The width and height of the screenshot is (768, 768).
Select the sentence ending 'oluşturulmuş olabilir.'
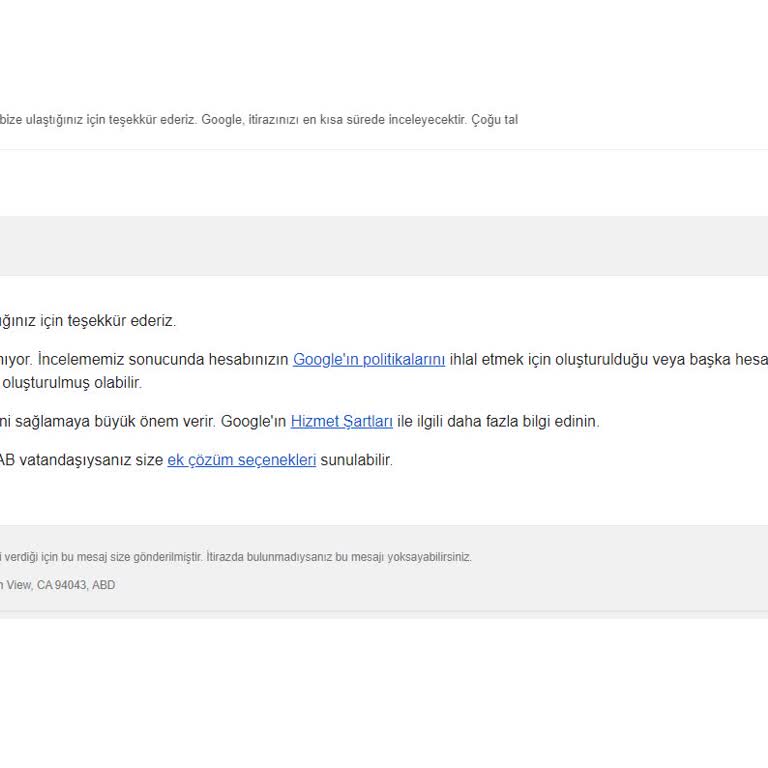coord(72,383)
